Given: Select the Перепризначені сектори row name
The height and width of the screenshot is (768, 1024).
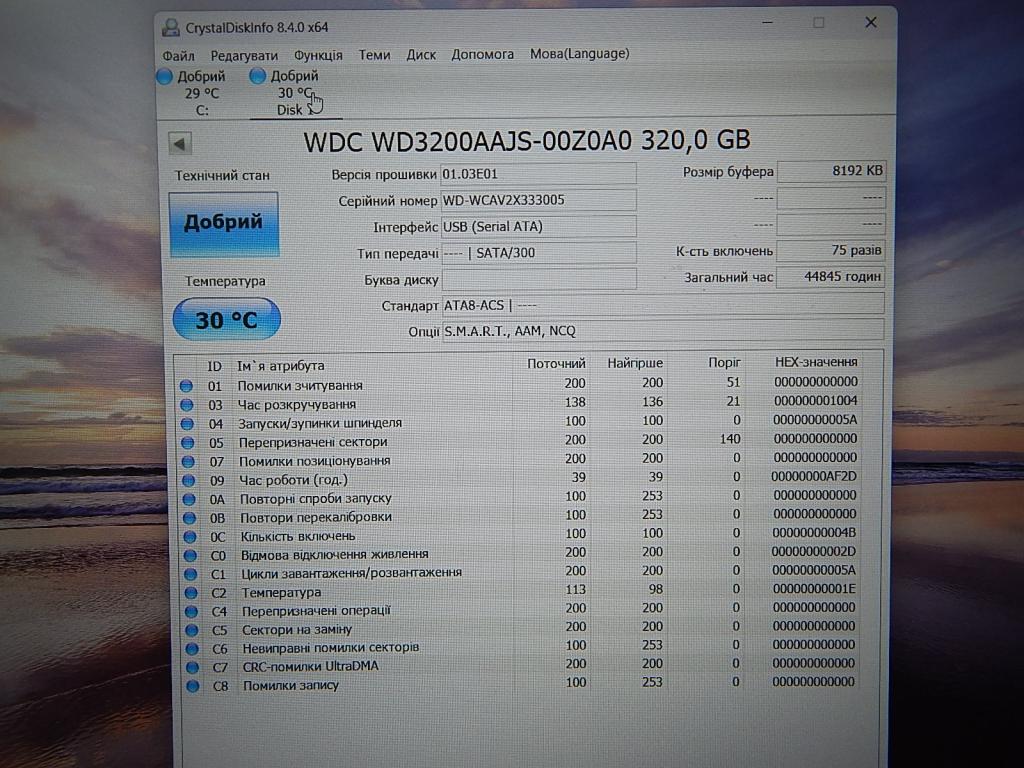Looking at the screenshot, I should 313,442.
